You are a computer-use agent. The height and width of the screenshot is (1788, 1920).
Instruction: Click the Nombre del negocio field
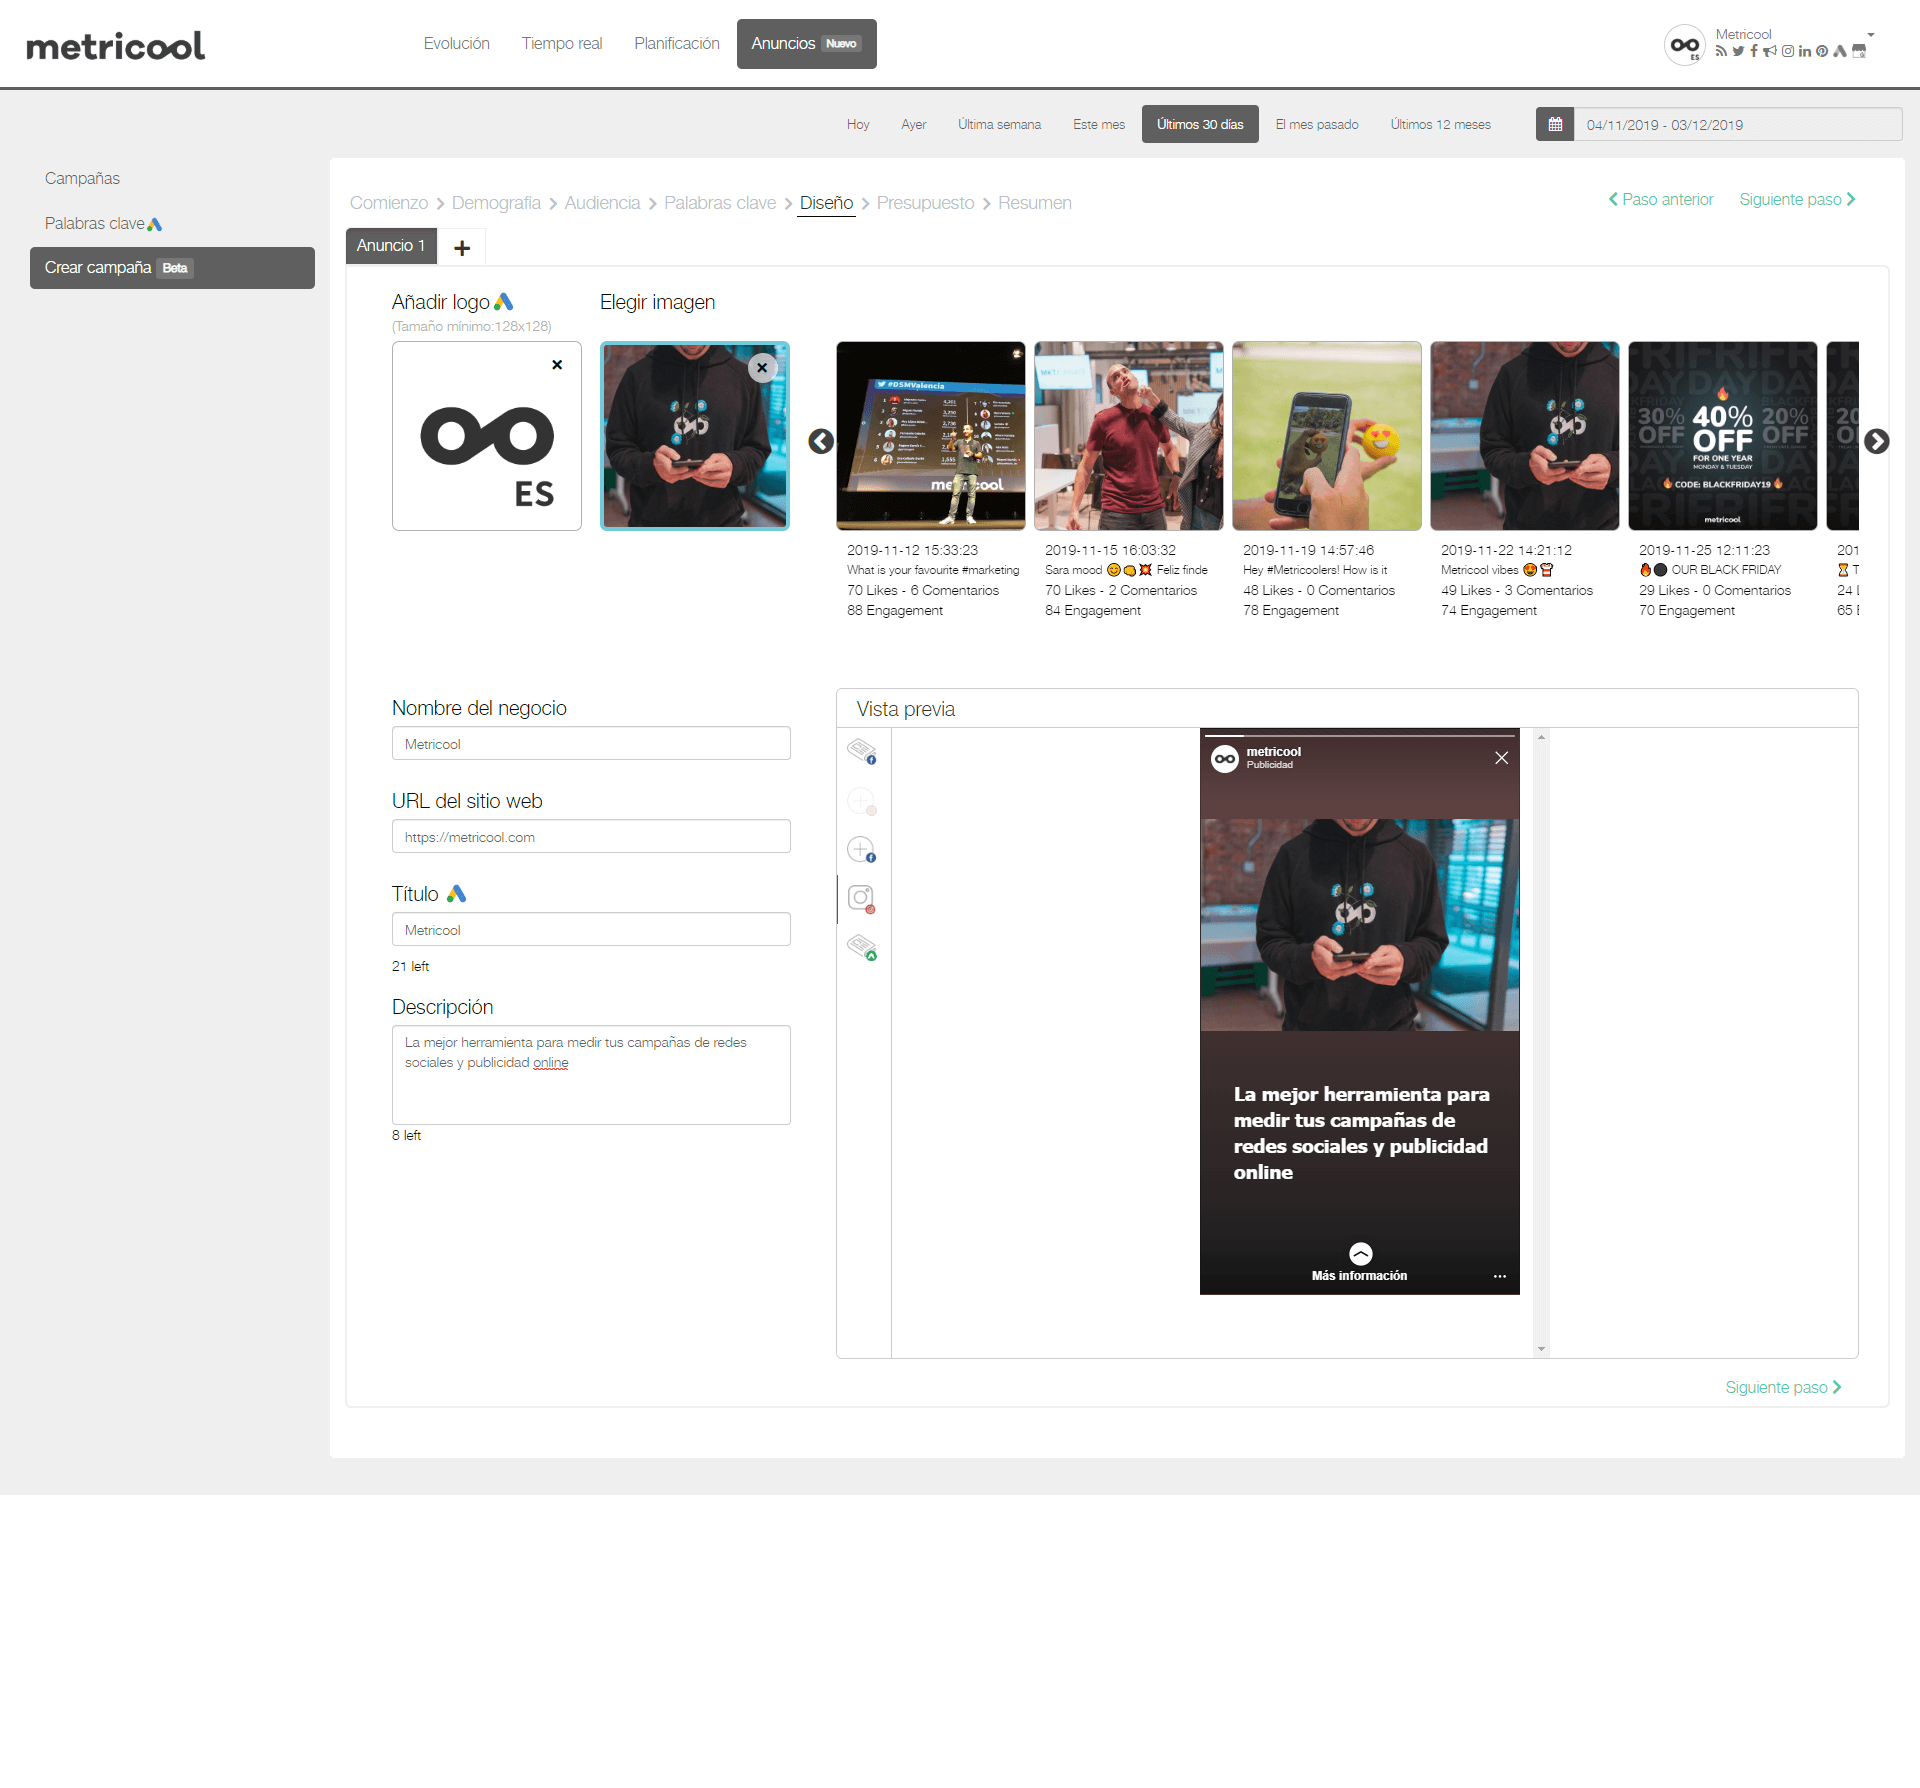(x=591, y=744)
